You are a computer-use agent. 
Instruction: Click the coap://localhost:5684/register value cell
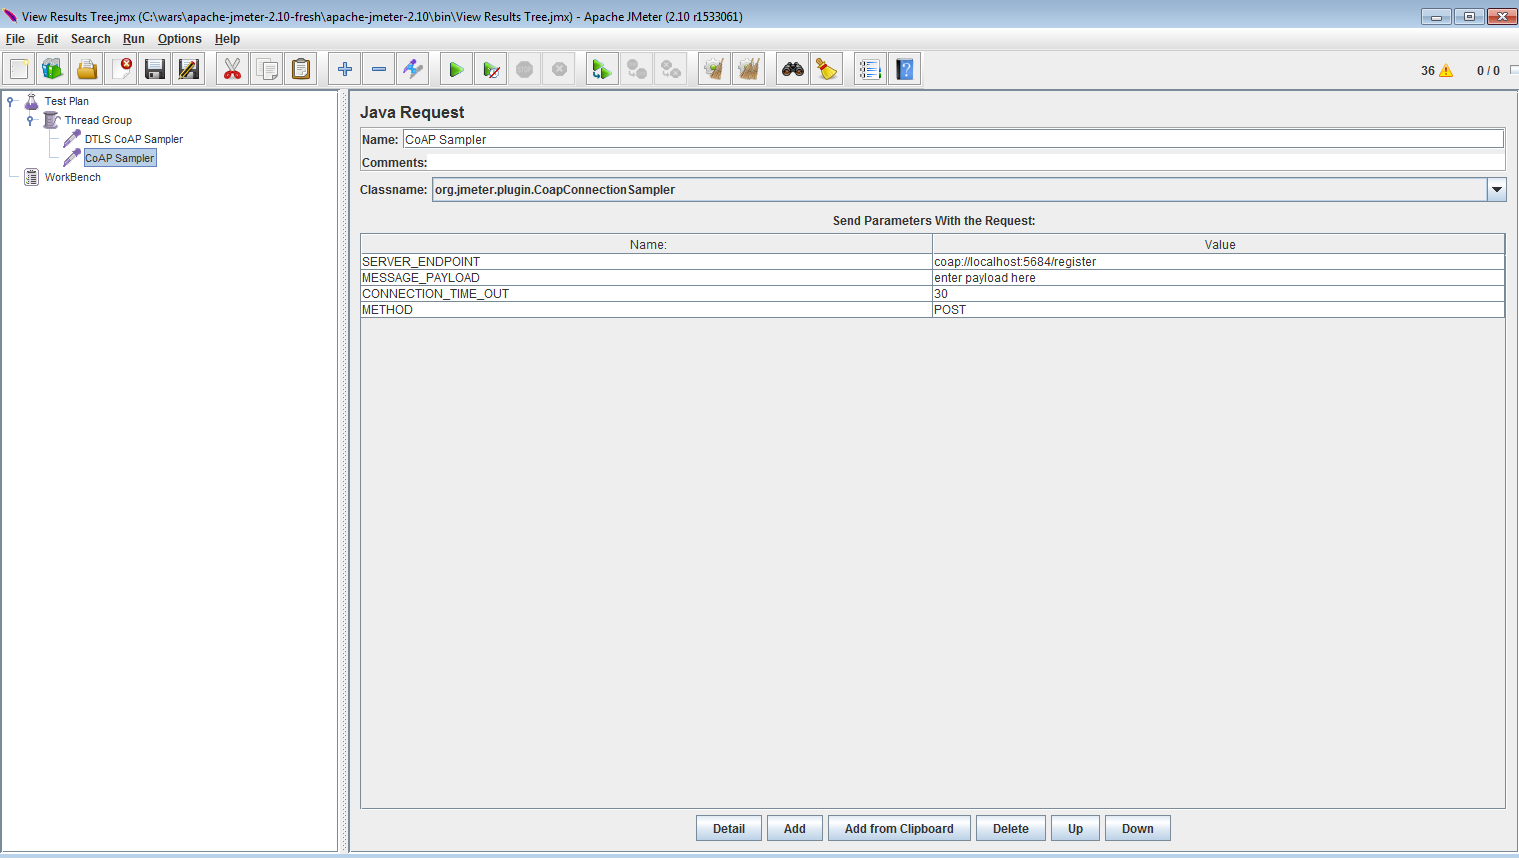pos(1218,261)
